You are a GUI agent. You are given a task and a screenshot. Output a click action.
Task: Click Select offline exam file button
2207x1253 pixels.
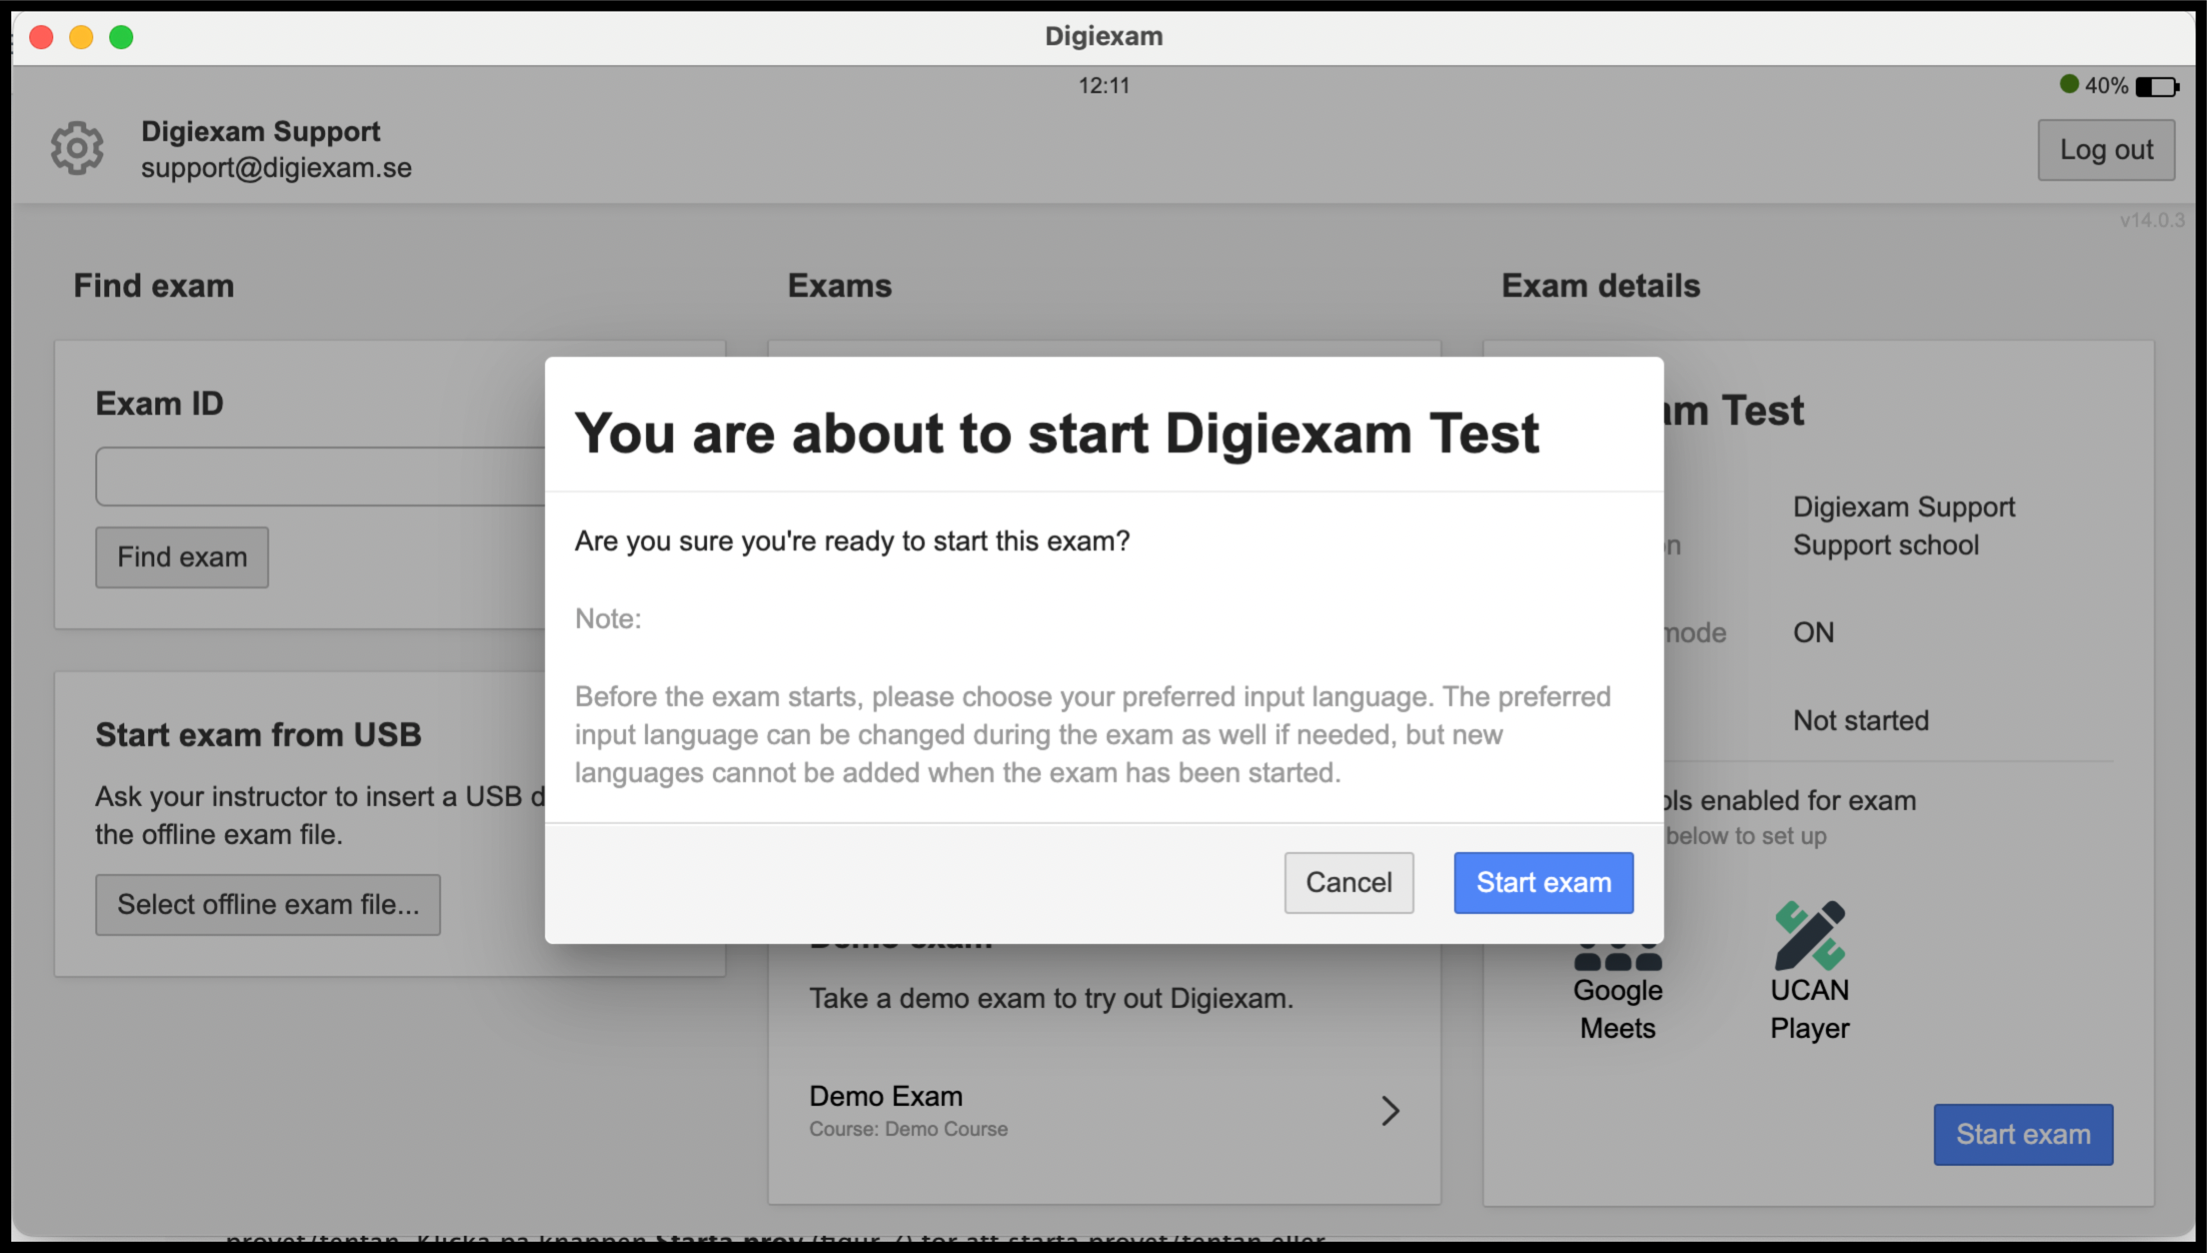[268, 904]
